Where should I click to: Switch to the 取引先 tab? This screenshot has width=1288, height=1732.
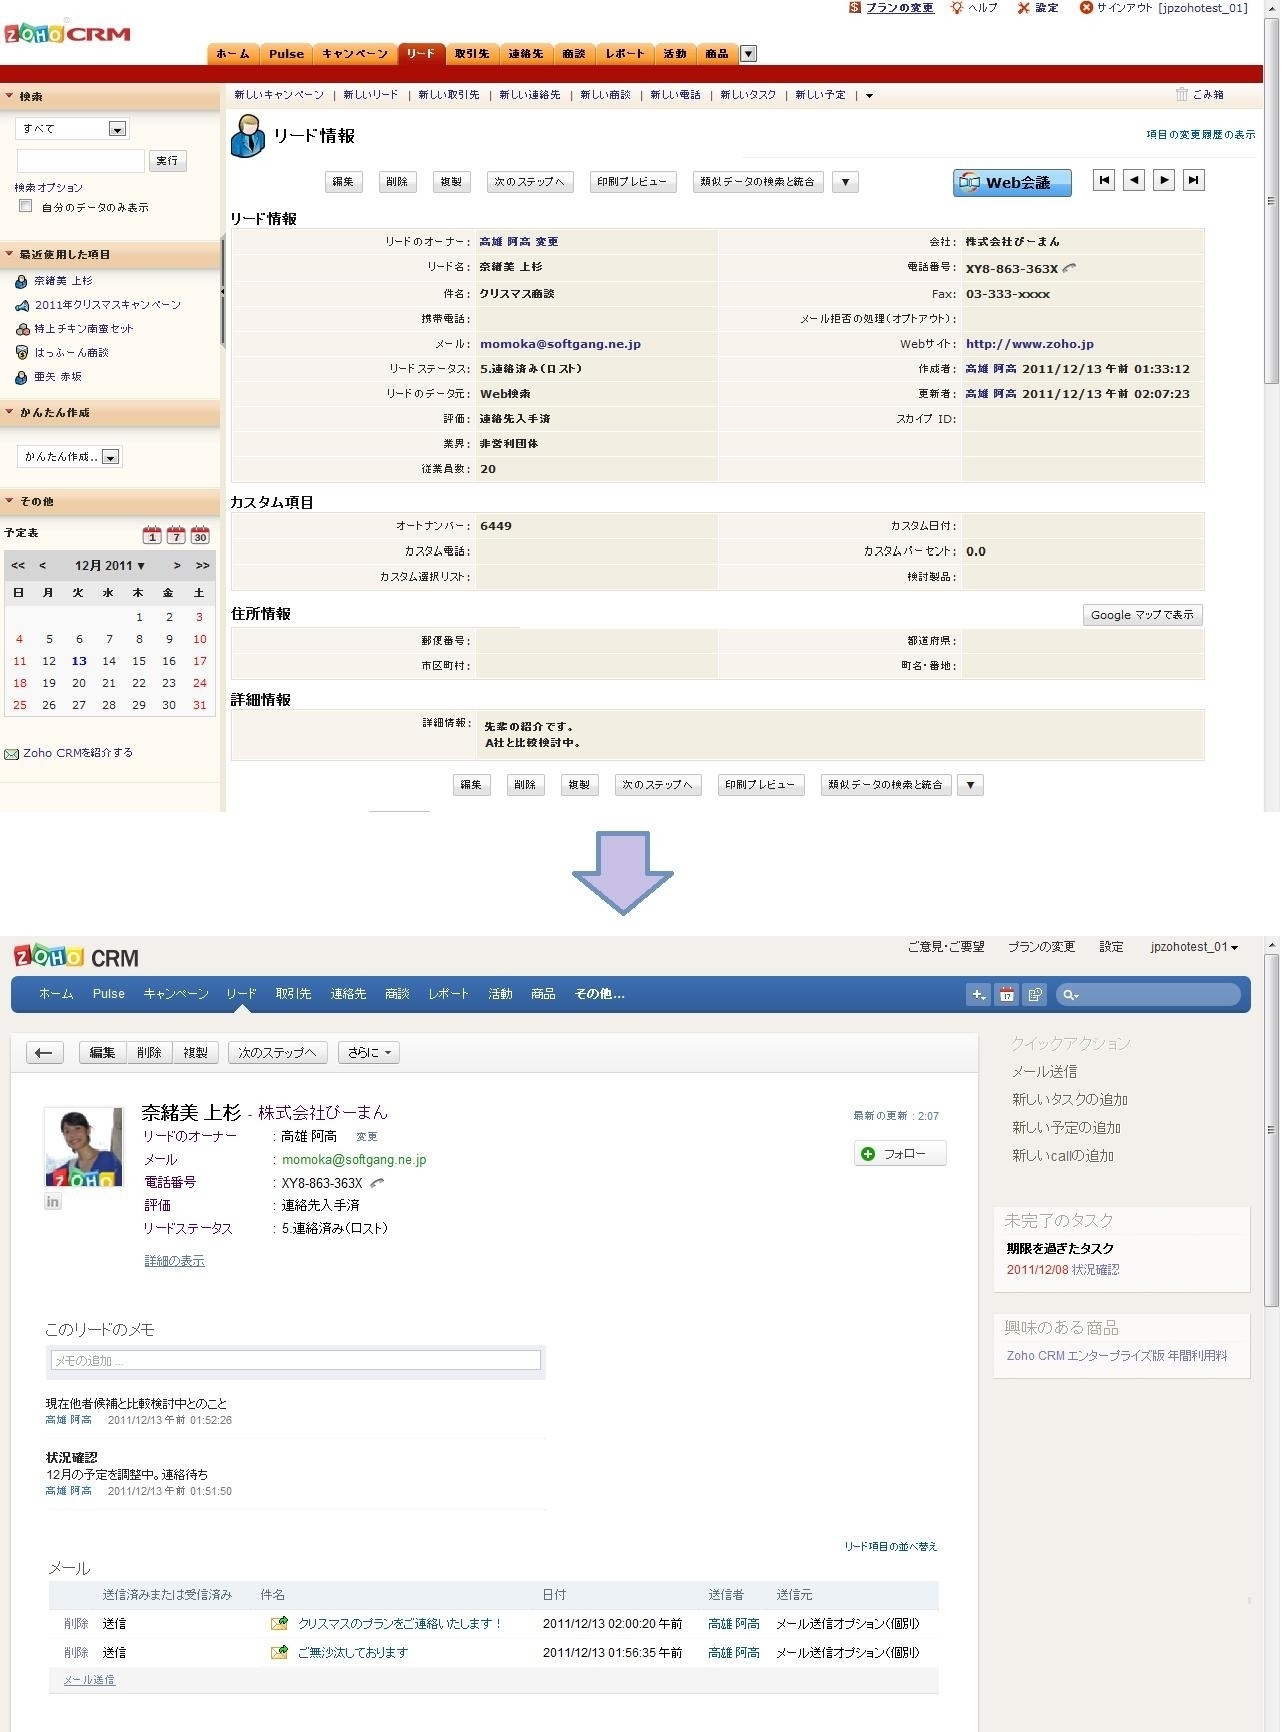[x=472, y=54]
